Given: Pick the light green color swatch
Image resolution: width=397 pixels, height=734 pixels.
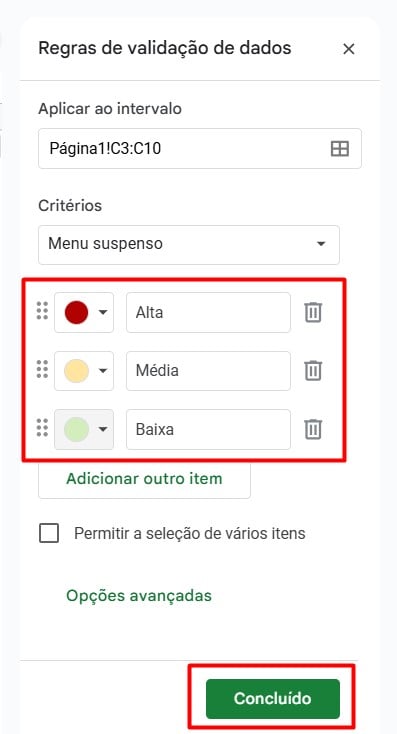Looking at the screenshot, I should tap(76, 429).
